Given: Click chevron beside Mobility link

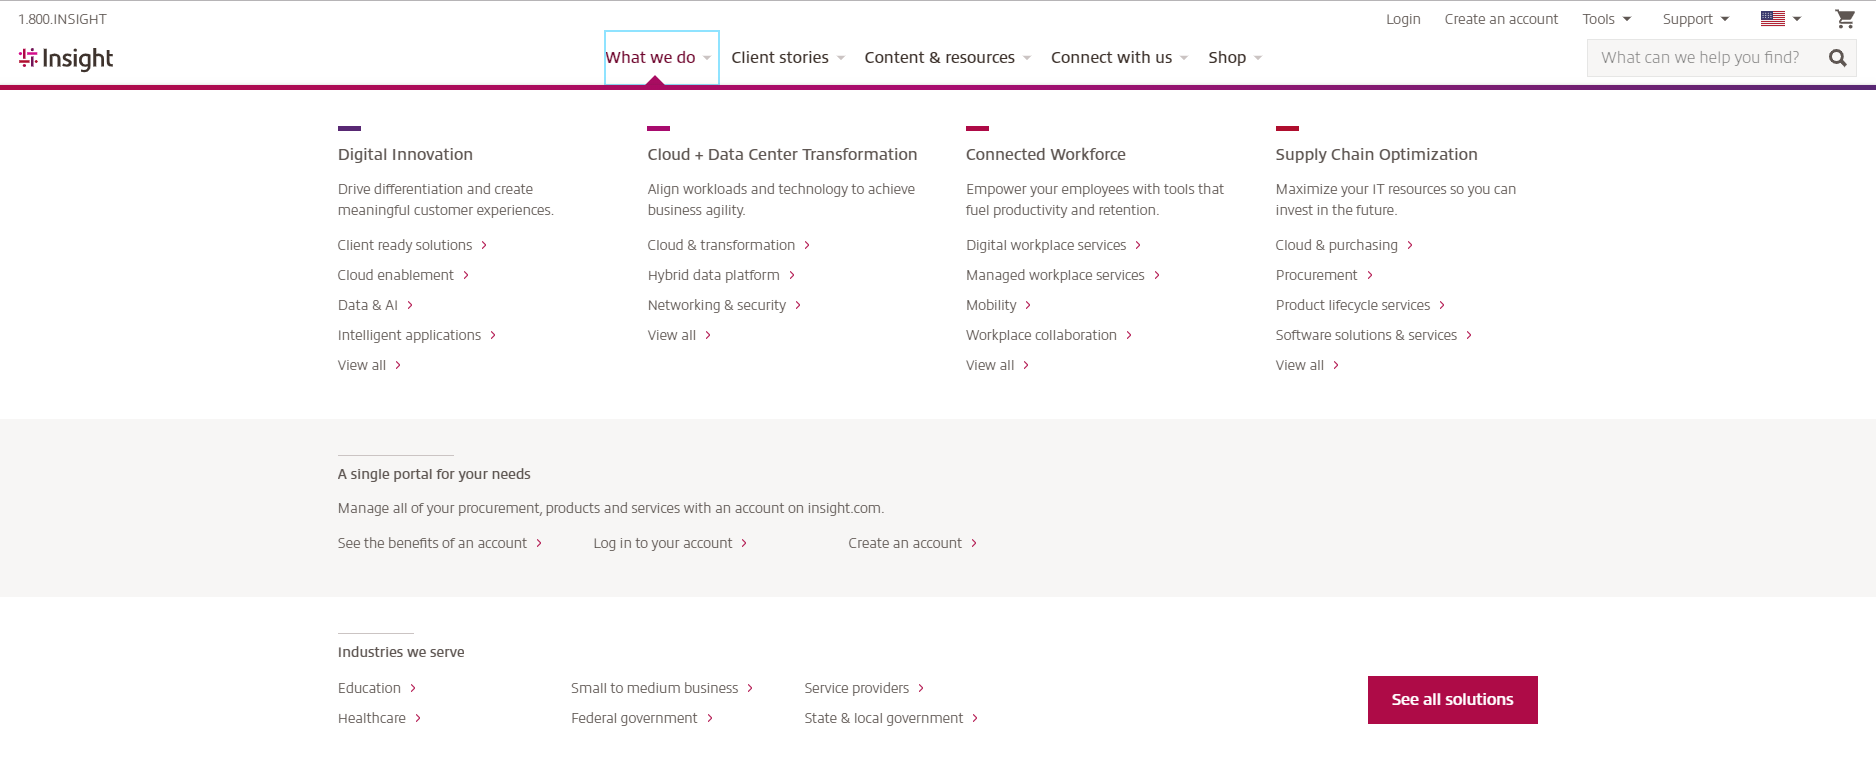Looking at the screenshot, I should click(1028, 305).
